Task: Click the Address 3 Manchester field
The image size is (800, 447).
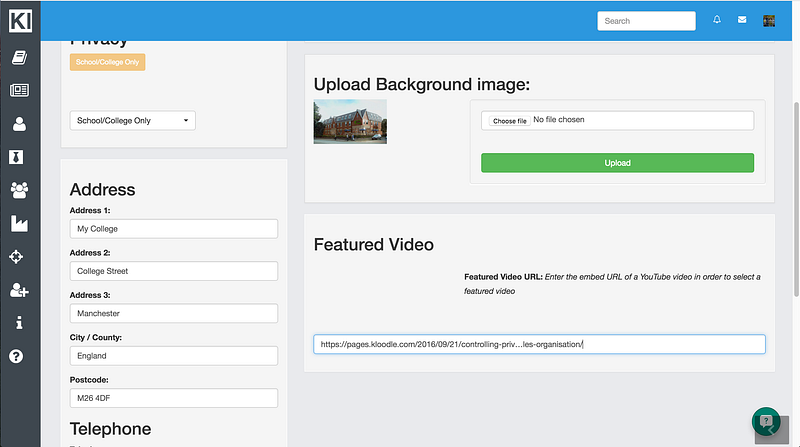Action: [x=174, y=313]
